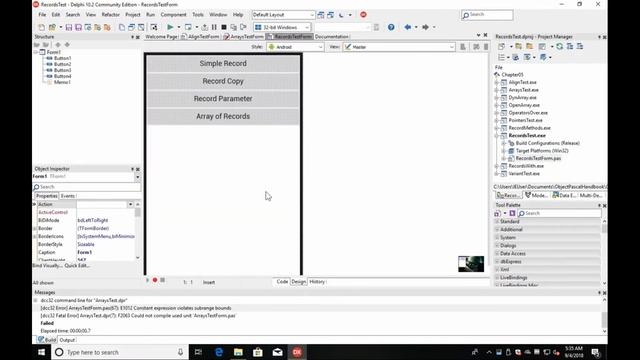Click the Mail icon on taskbar

point(278,352)
